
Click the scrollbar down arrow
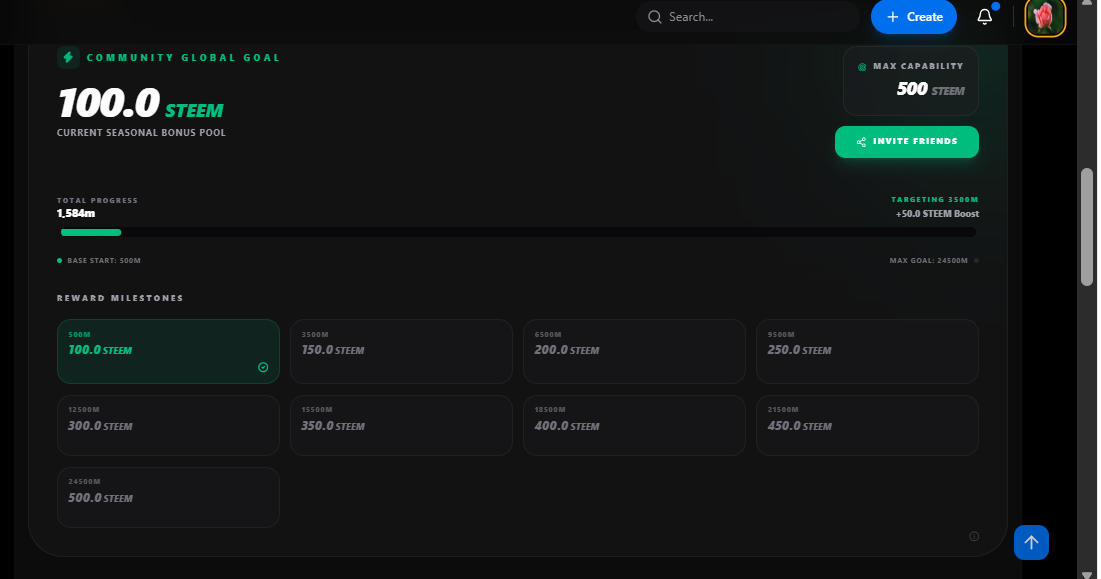tap(1087, 574)
